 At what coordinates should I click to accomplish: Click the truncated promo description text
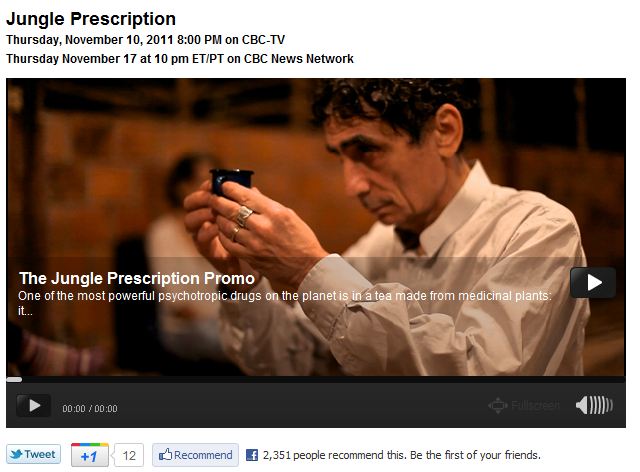pos(284,303)
